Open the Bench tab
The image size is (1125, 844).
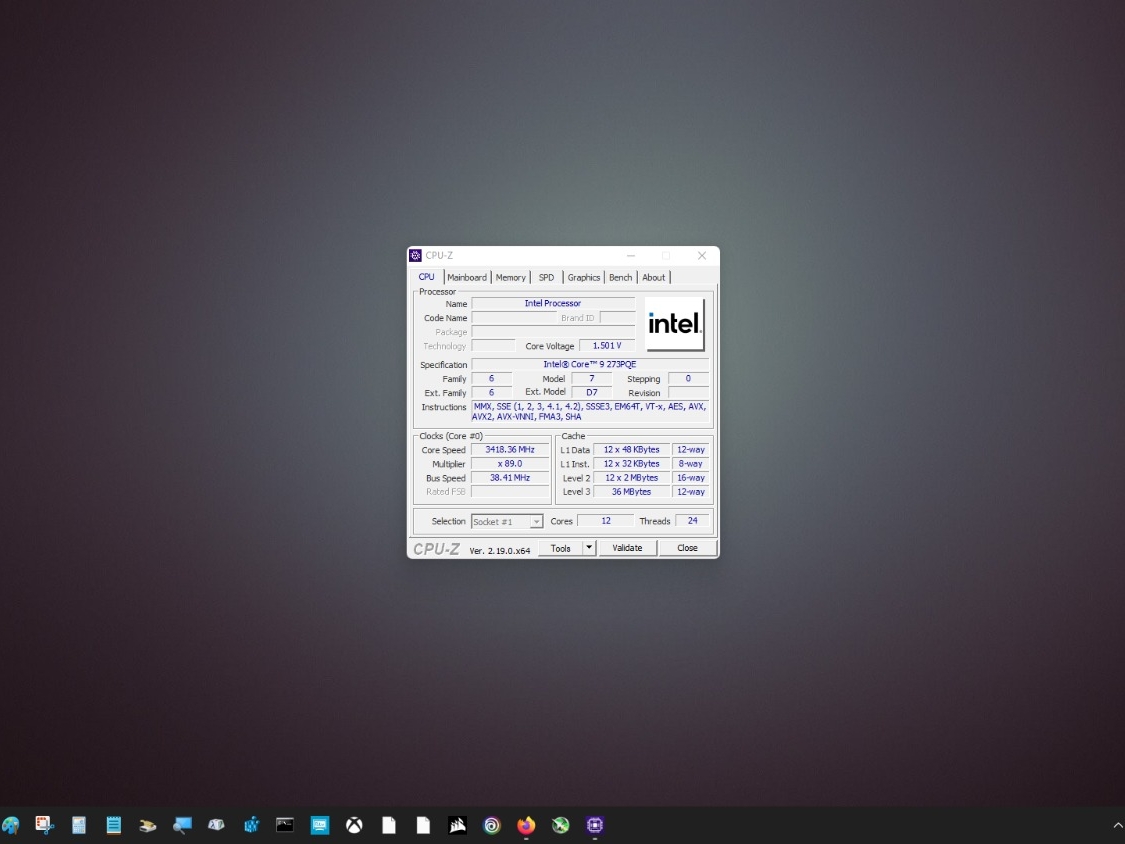621,278
